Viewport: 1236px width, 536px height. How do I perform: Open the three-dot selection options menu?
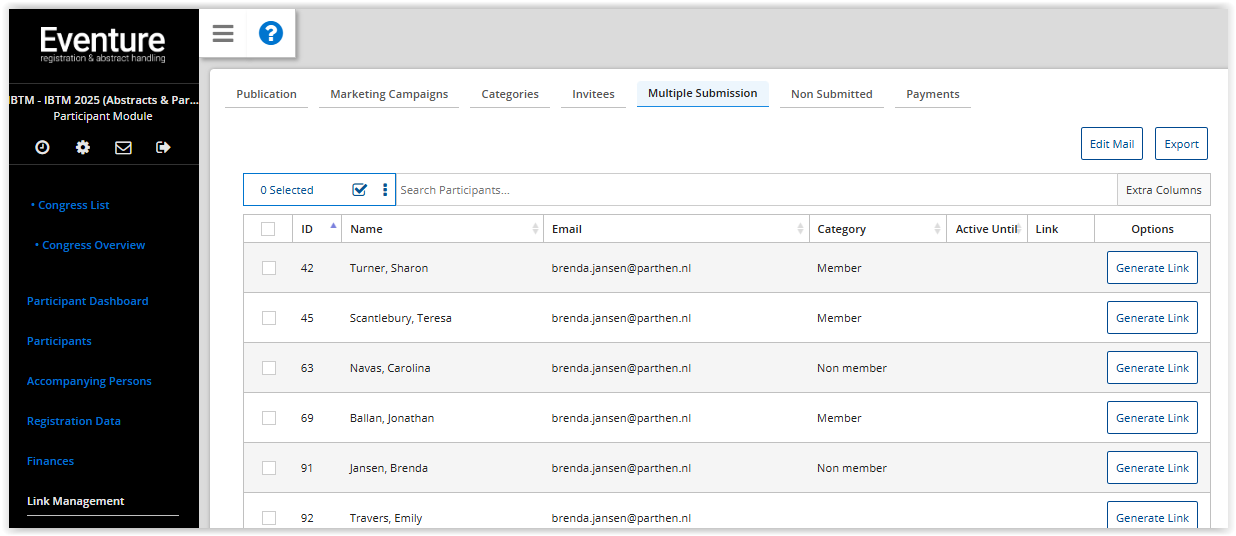(385, 190)
